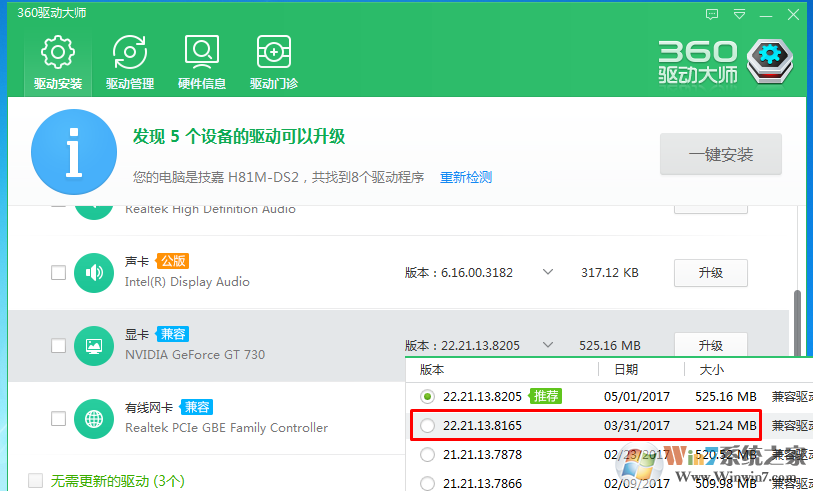
Task: Check the Intel Display Audio checkbox
Action: point(59,272)
